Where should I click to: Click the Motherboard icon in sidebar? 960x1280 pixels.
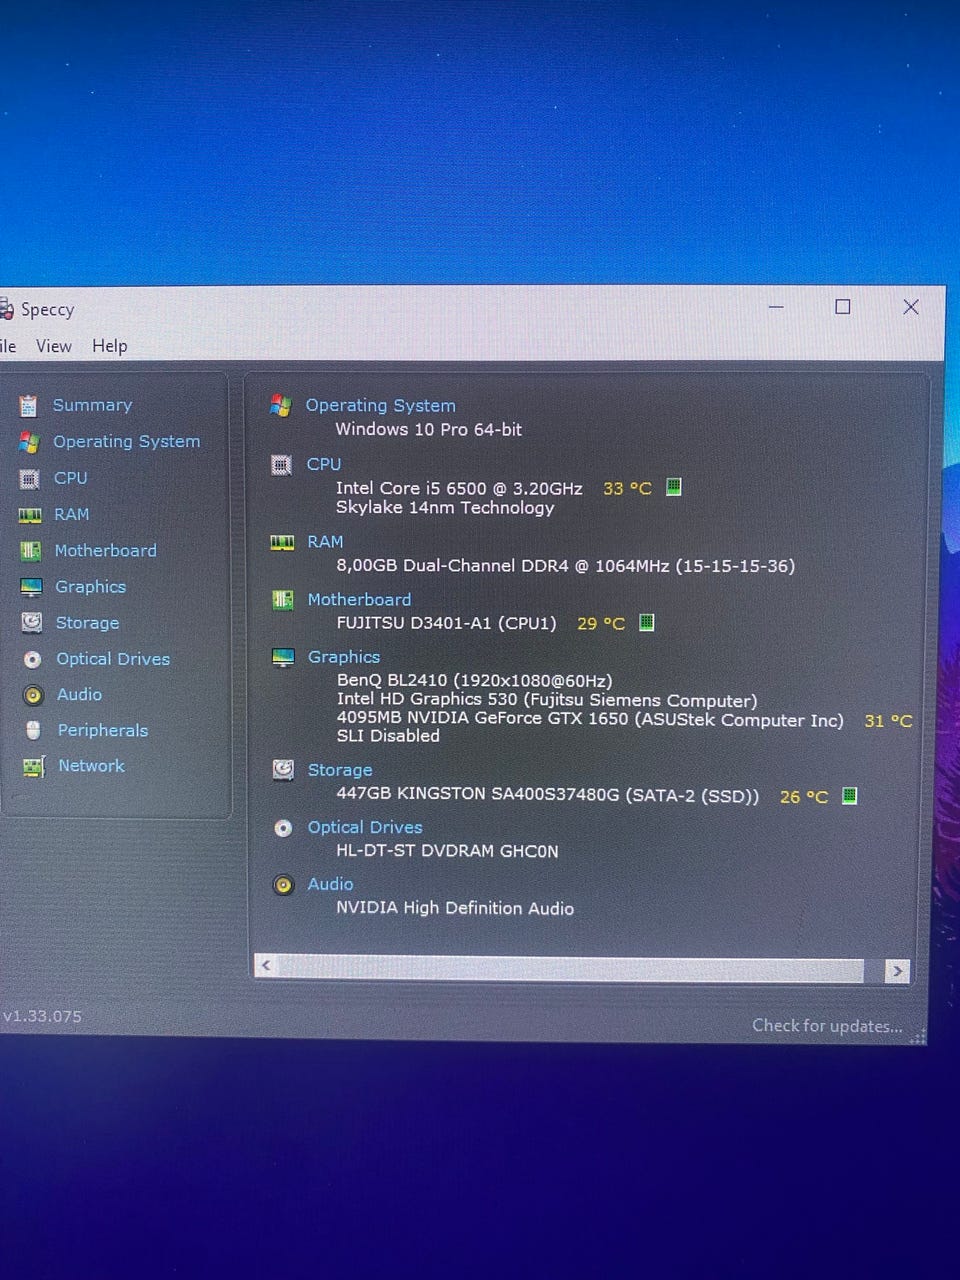(31, 551)
